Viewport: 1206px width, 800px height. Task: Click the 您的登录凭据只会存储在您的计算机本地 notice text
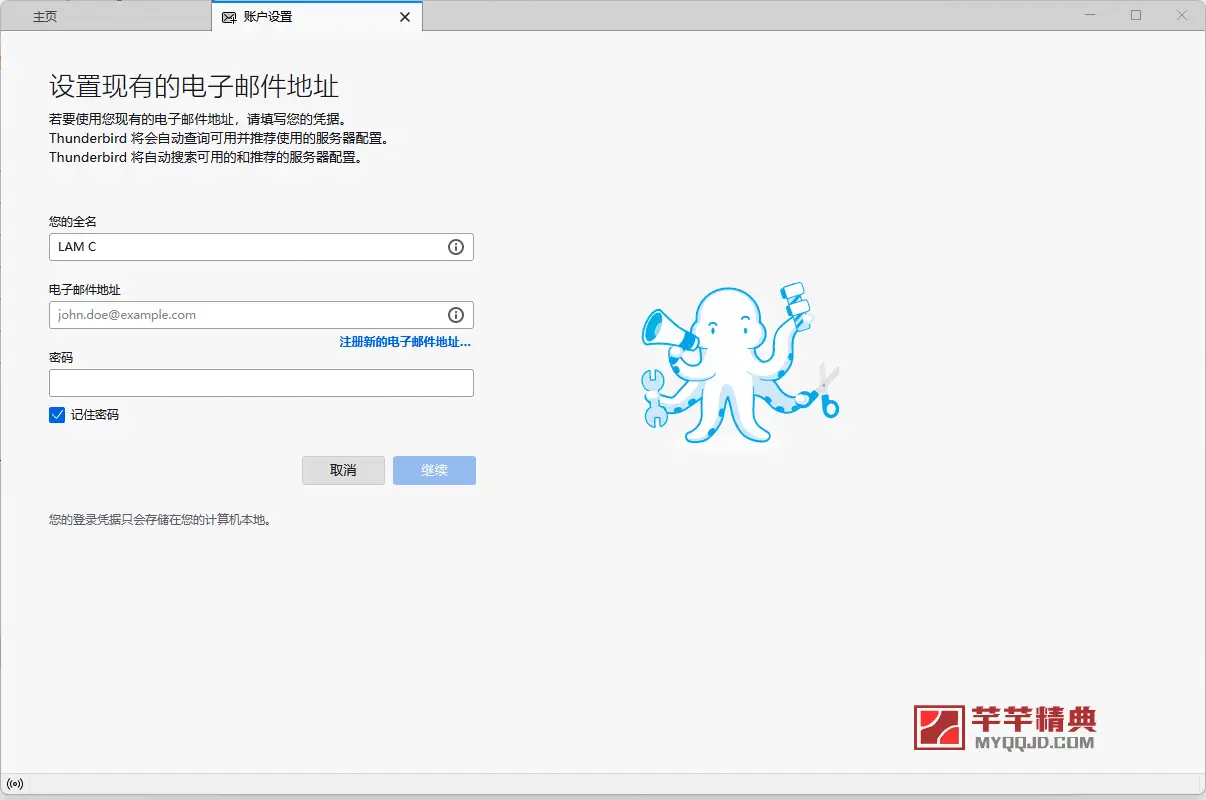160,520
